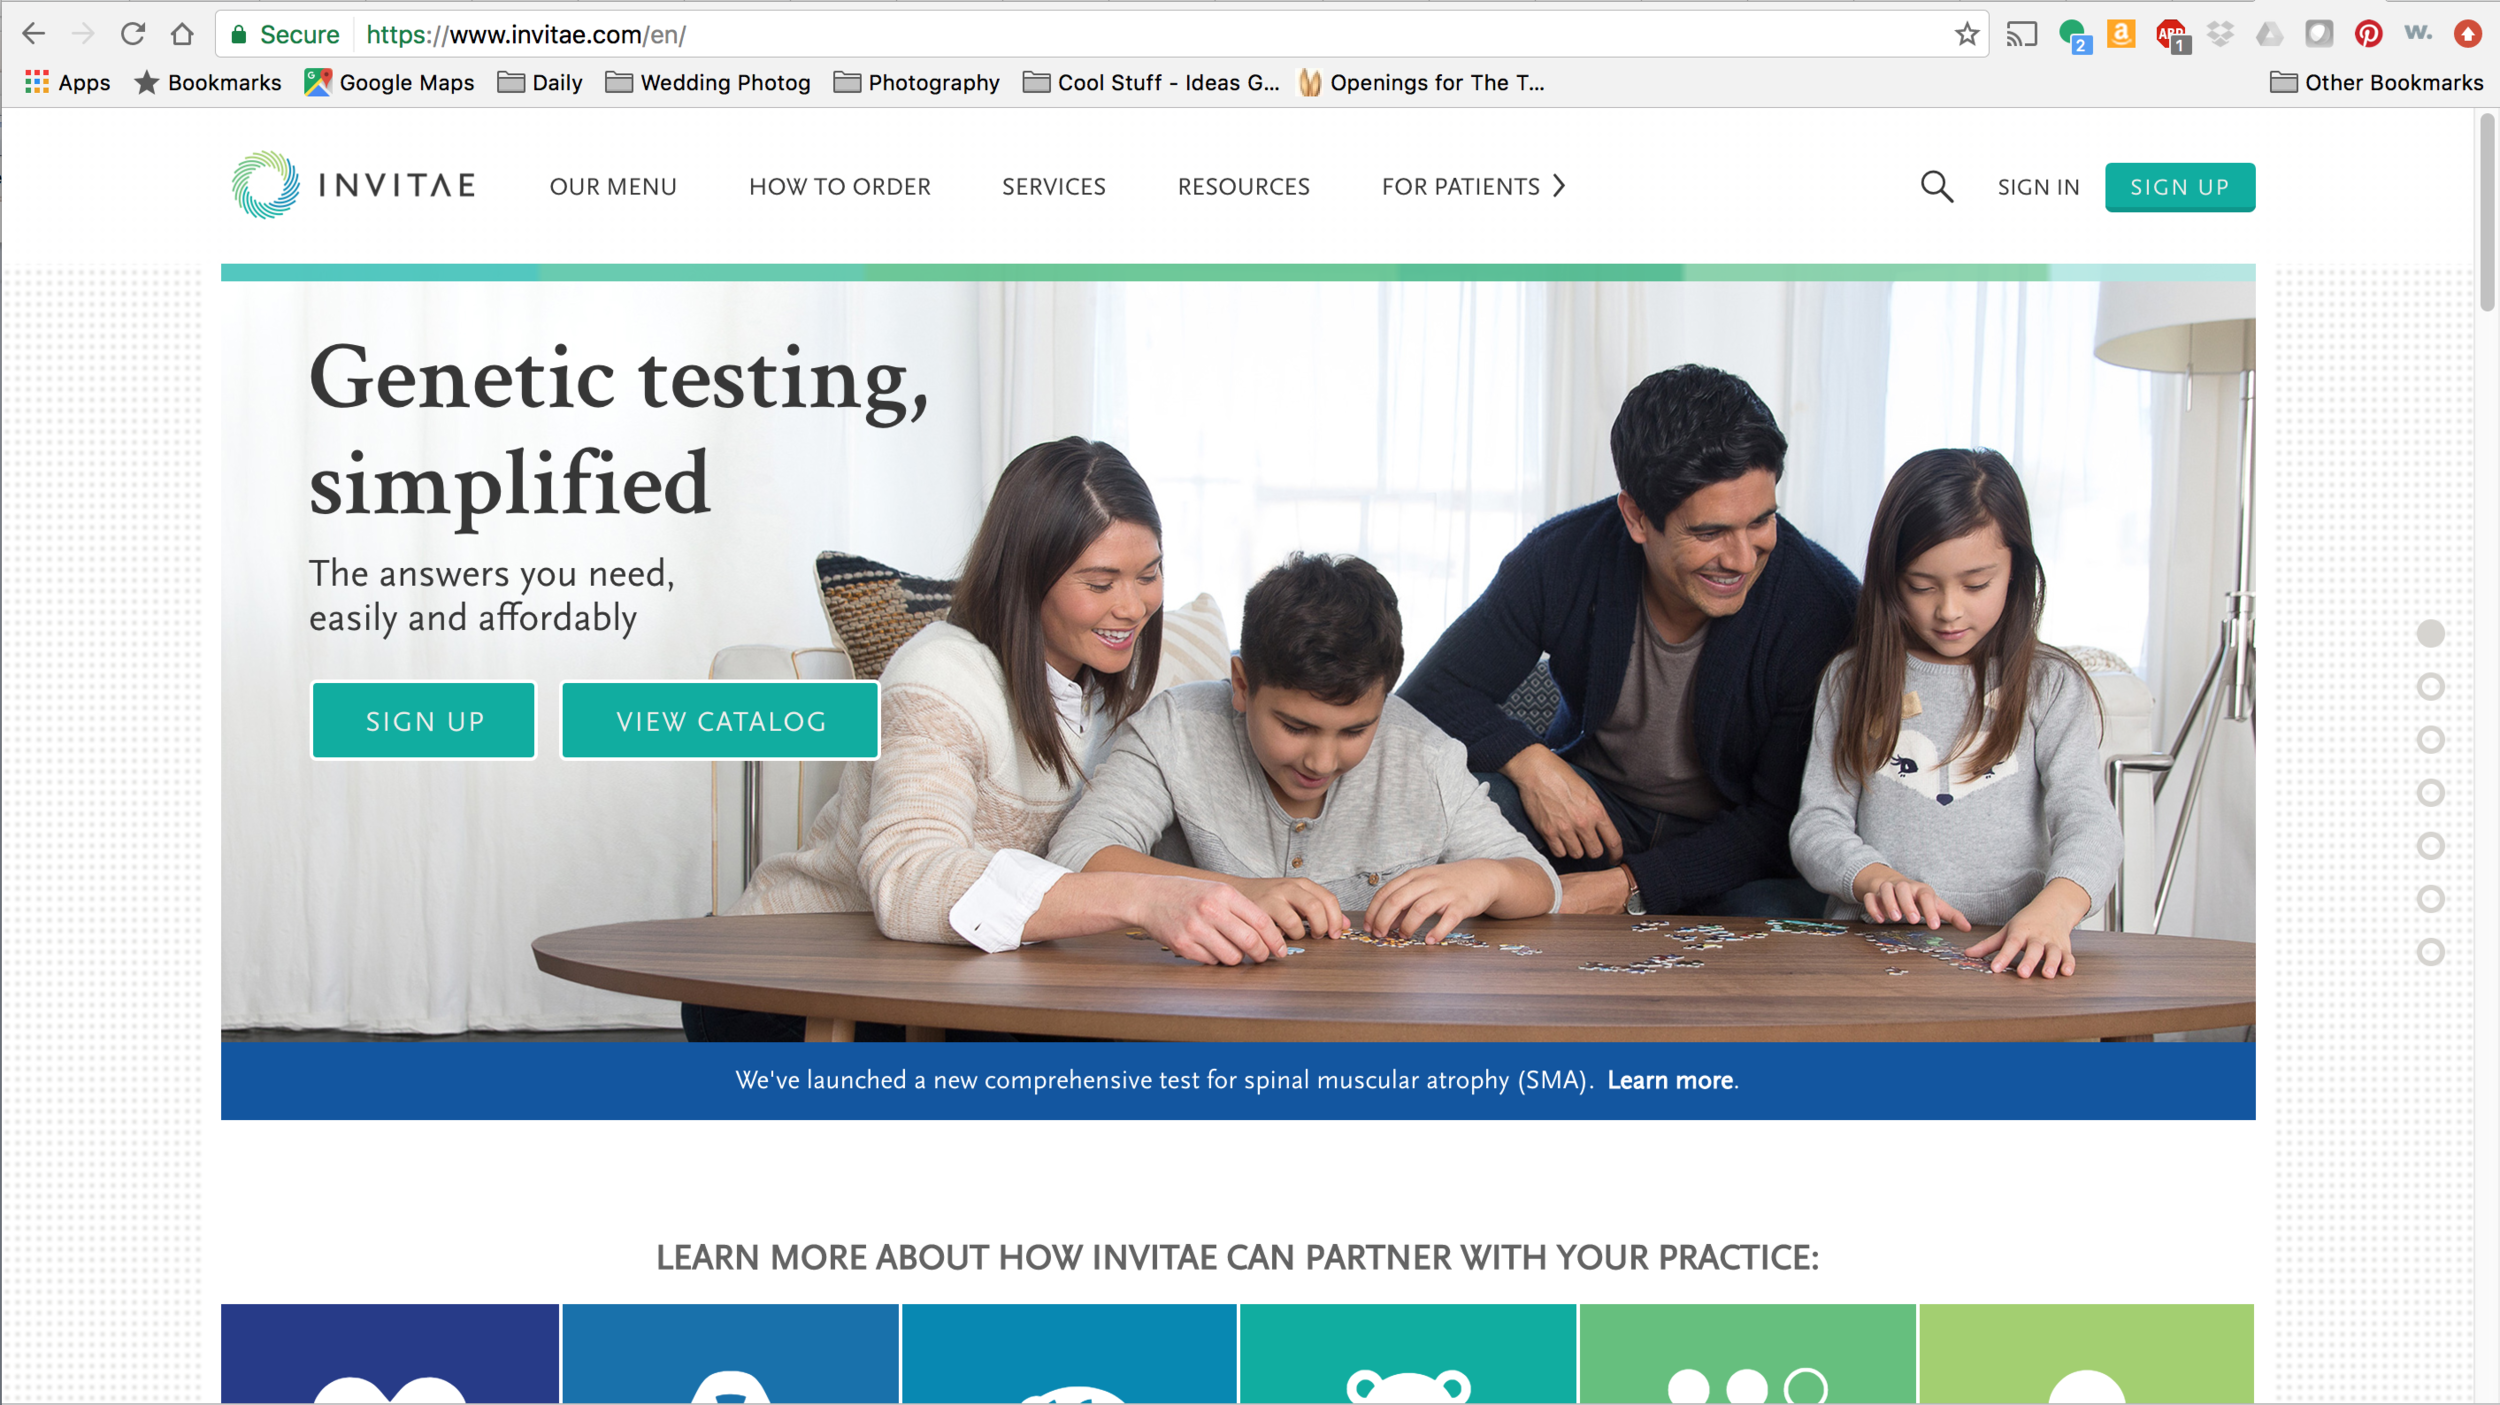Open the 'Openings for The T...' bookmark
This screenshot has height=1405, width=2500.
point(1421,82)
